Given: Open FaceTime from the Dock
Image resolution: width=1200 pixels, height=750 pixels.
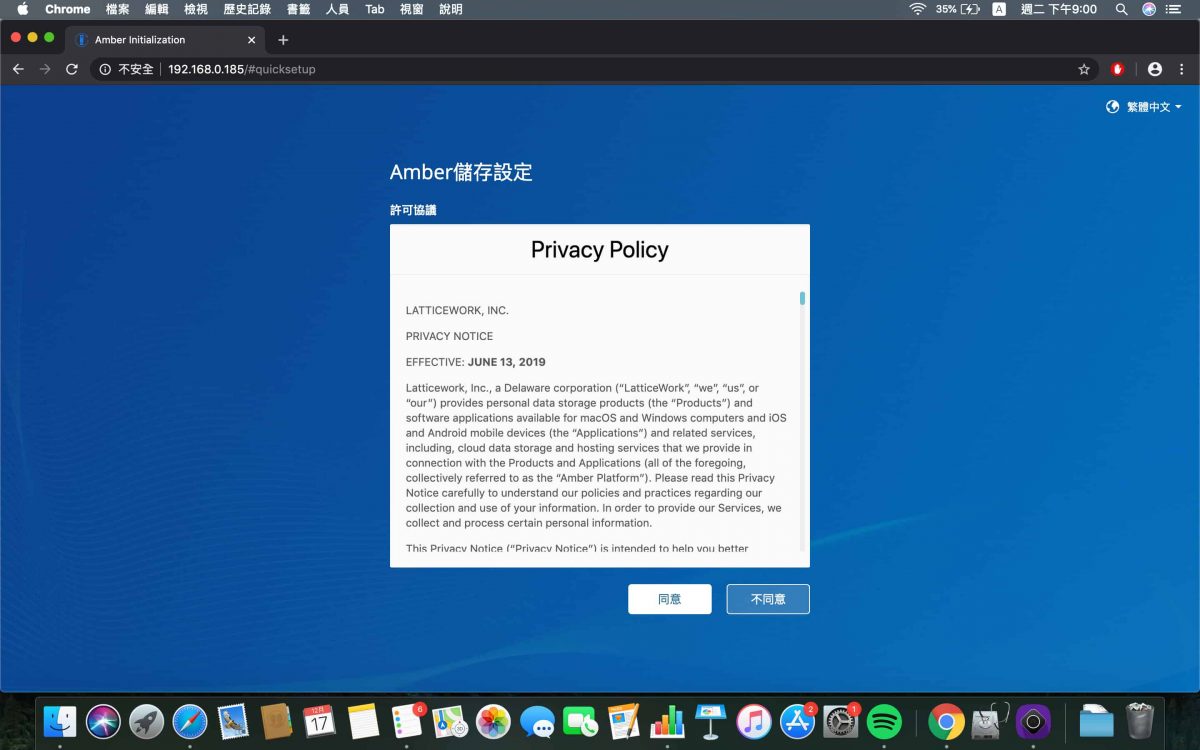Looking at the screenshot, I should [x=580, y=721].
